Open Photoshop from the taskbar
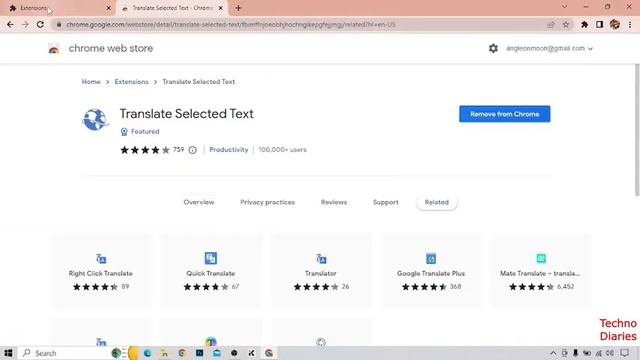Screen dimensions: 640x360 (x=200, y=353)
